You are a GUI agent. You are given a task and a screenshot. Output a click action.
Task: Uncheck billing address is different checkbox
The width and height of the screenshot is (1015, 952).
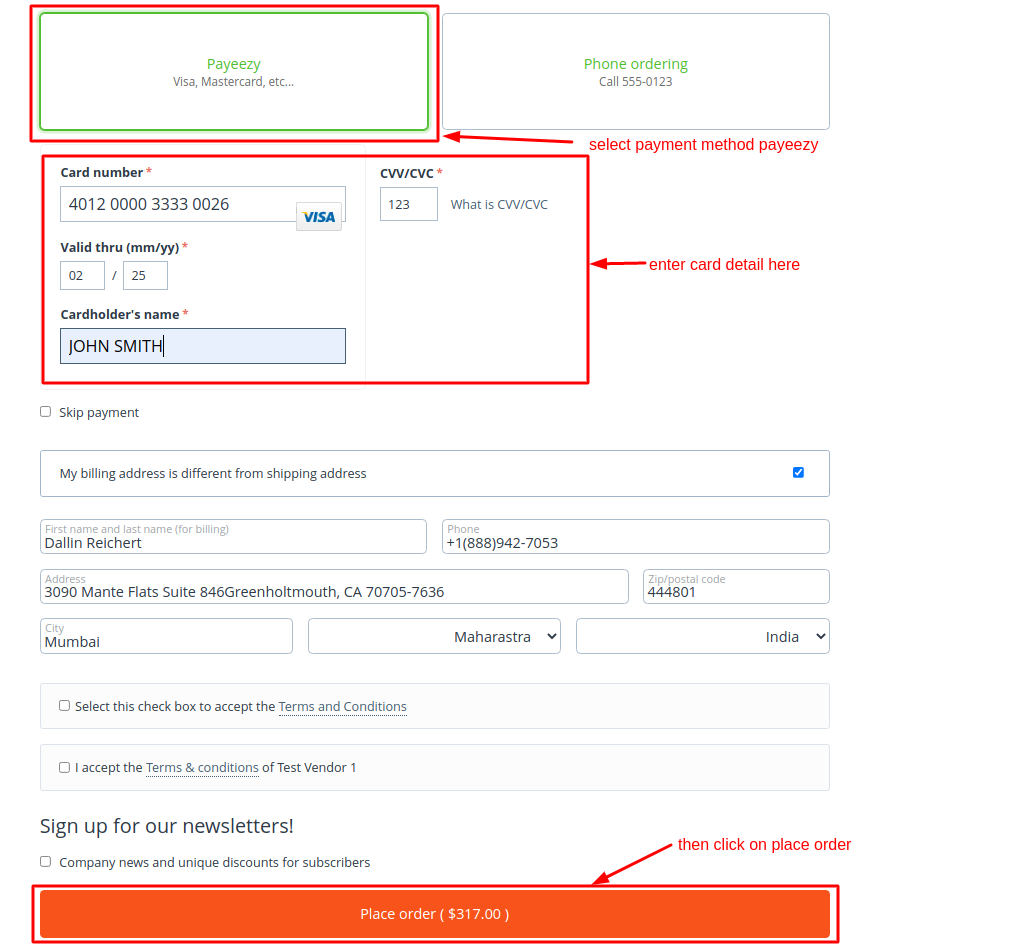click(798, 472)
